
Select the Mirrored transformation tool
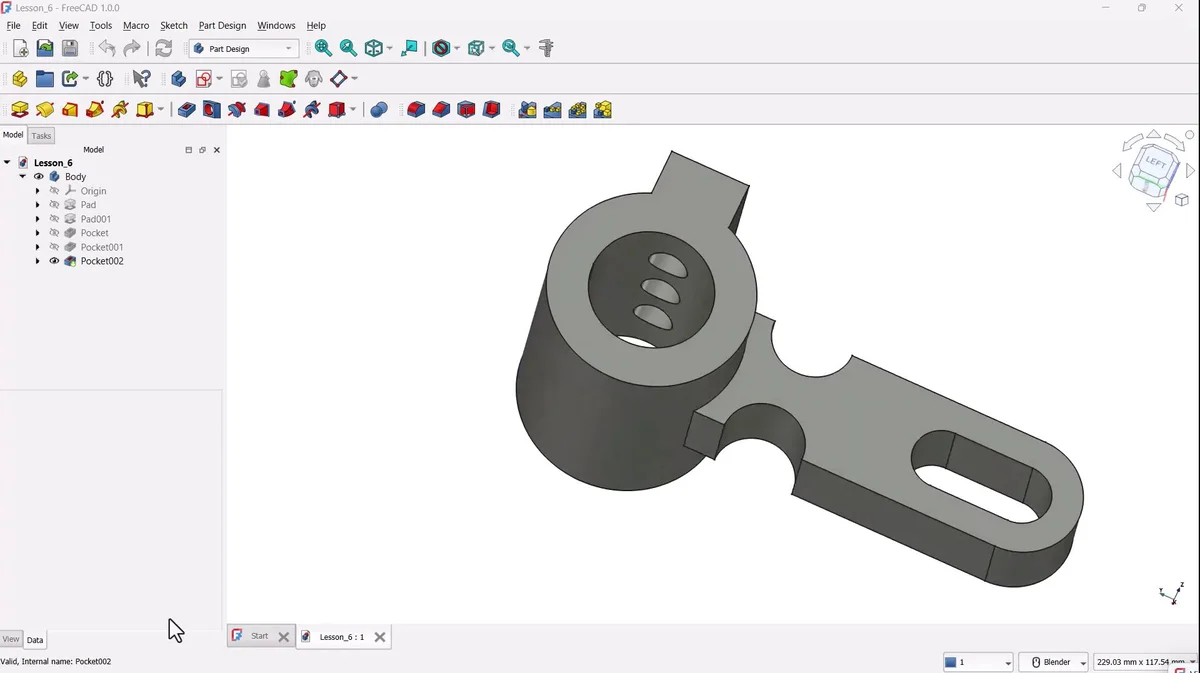pos(527,110)
